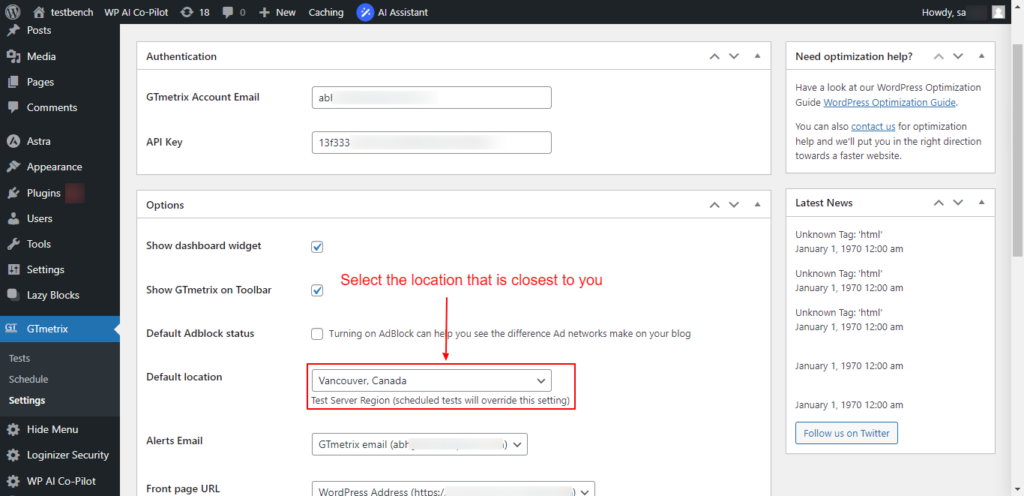Move Options panel down

(x=734, y=205)
